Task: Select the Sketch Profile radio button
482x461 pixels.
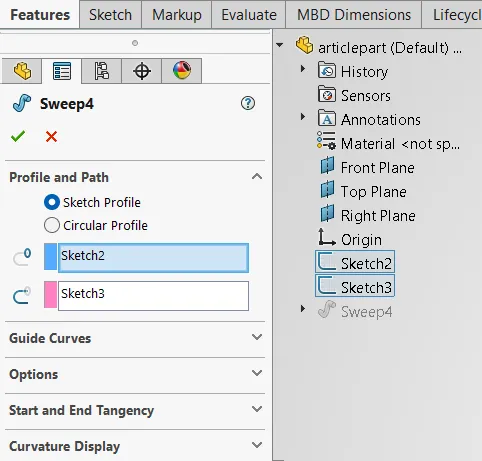Action: [x=52, y=202]
